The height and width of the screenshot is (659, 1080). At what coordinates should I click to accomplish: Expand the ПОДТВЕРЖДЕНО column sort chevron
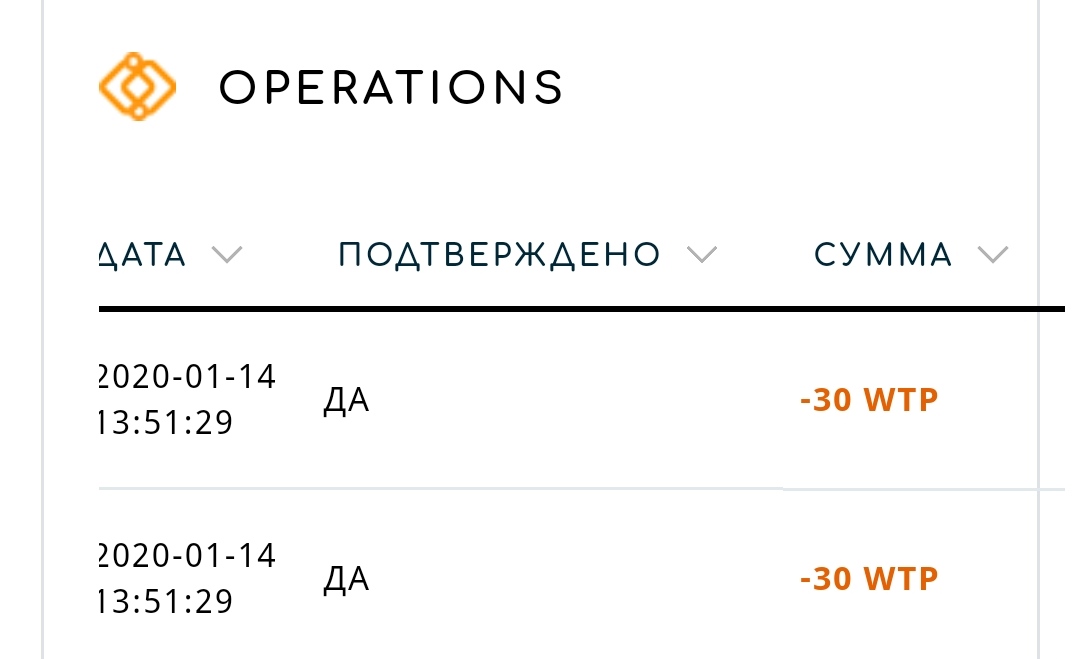(702, 255)
